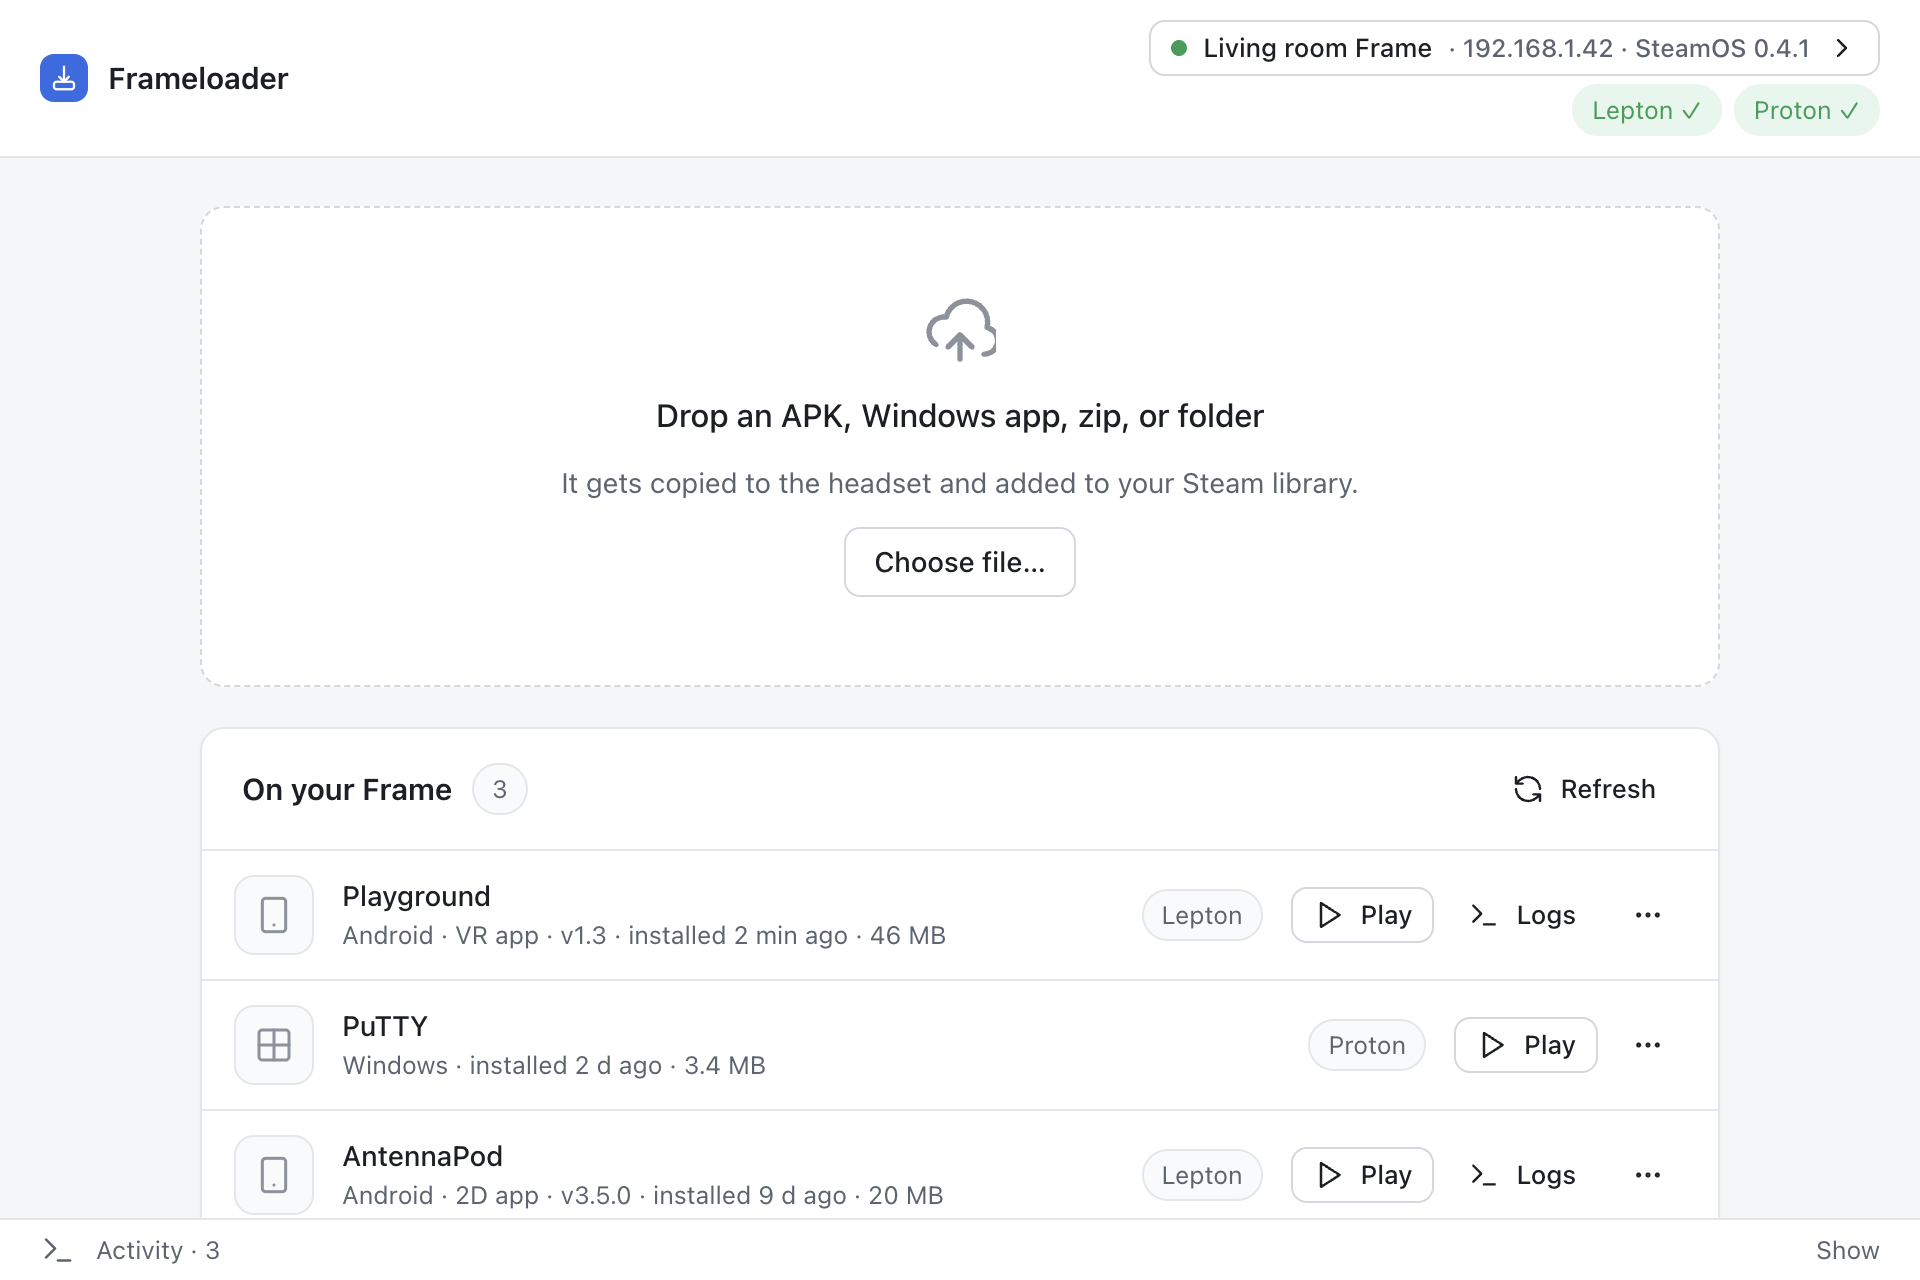Click the Activity · 3 label
Viewport: 1920px width, 1280px height.
point(158,1250)
